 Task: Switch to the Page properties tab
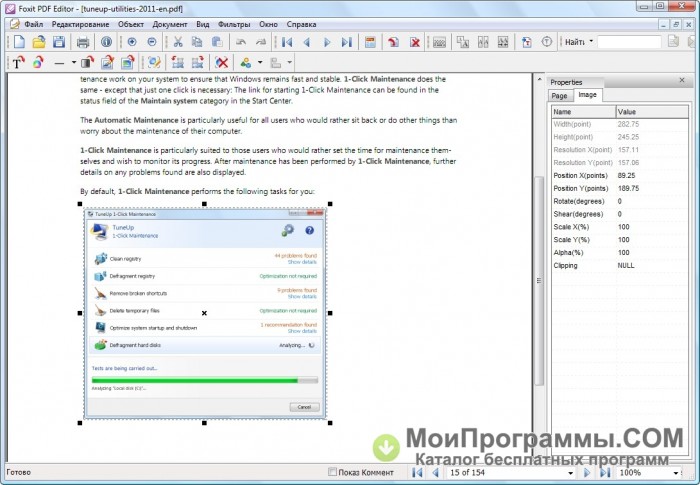559,96
